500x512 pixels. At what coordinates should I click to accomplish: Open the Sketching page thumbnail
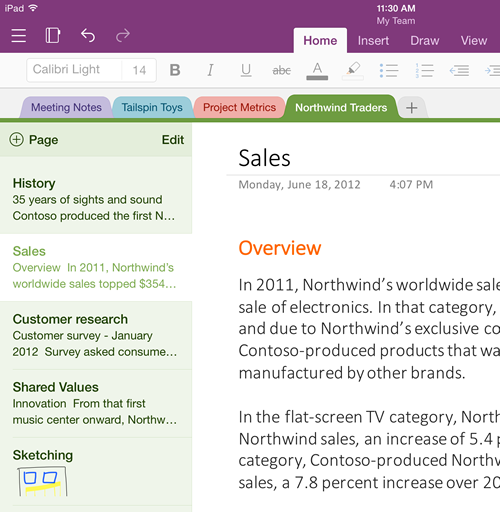click(42, 481)
